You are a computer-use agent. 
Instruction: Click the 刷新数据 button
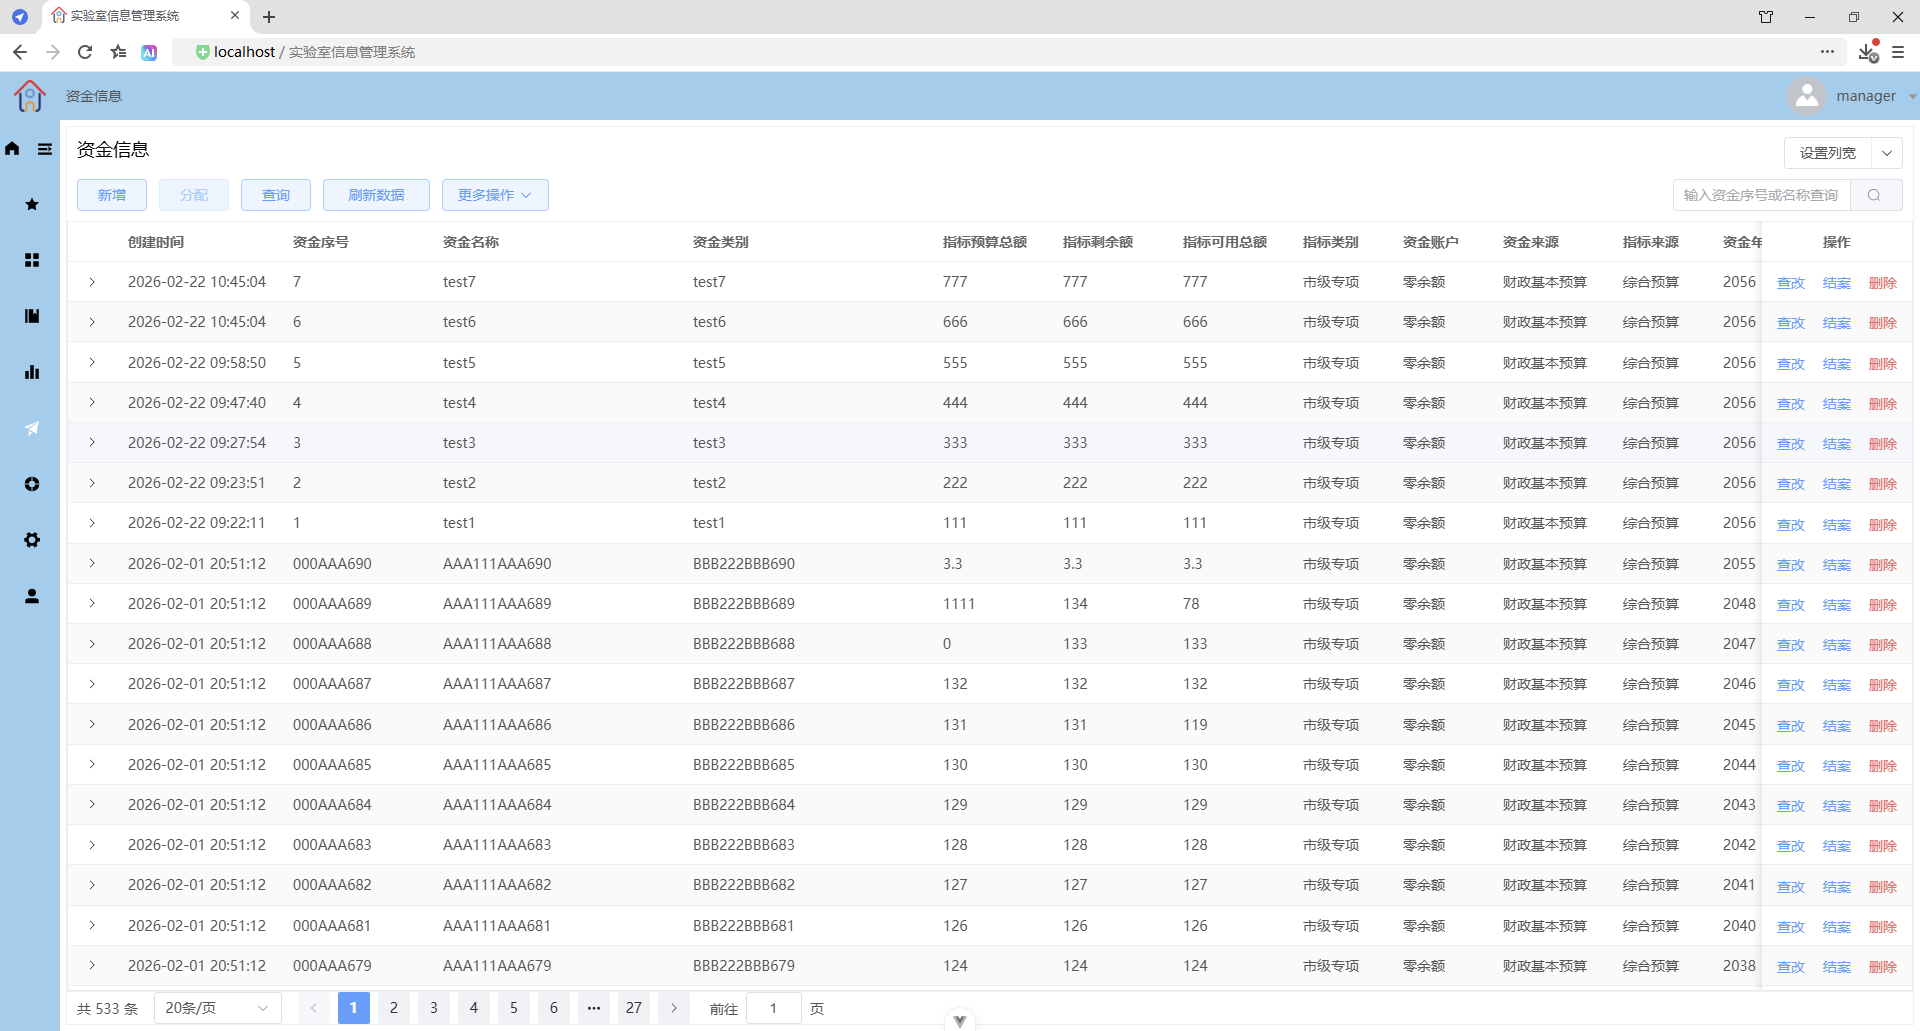click(376, 195)
